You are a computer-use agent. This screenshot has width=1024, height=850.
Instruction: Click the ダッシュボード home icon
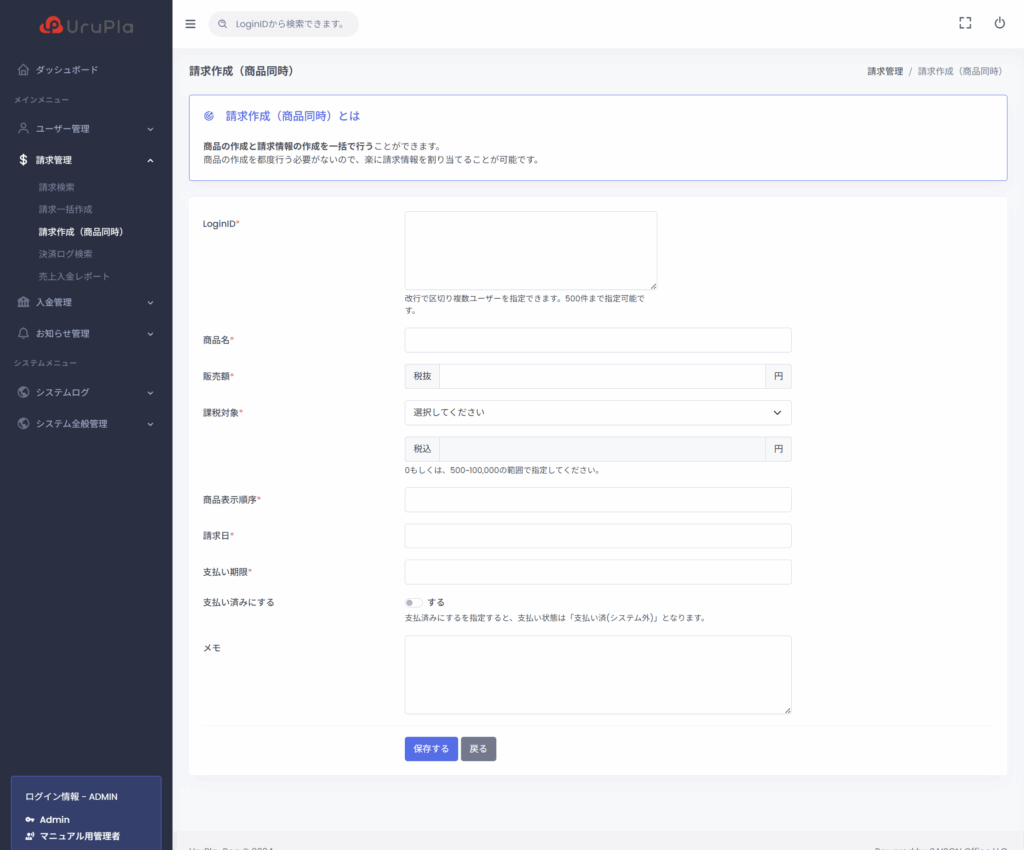click(x=23, y=70)
